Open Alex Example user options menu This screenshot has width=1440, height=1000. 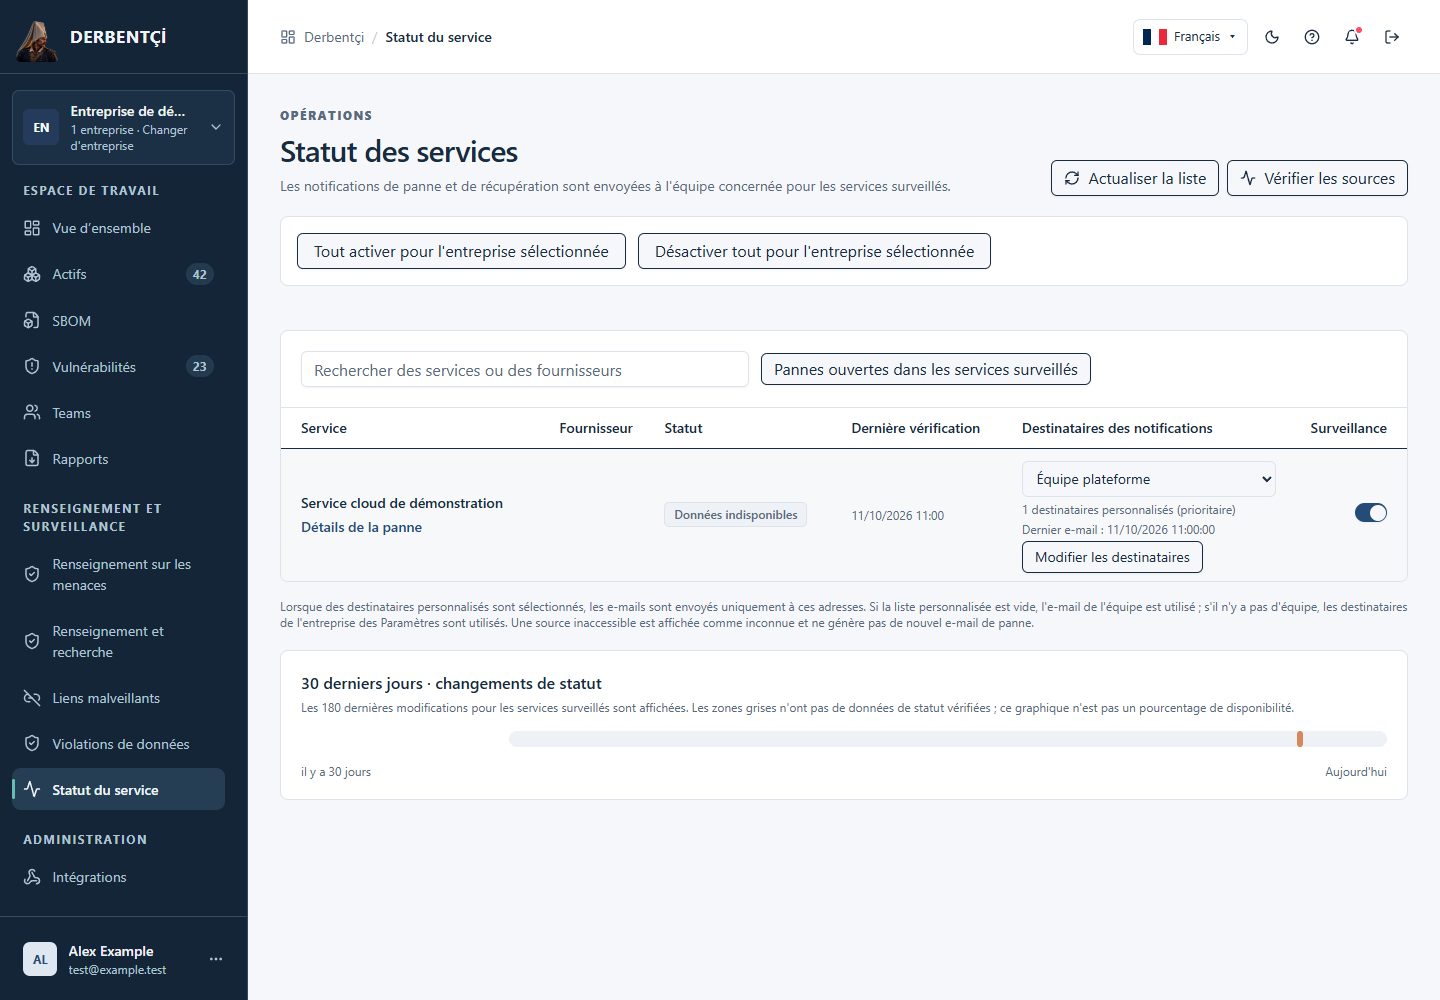216,959
